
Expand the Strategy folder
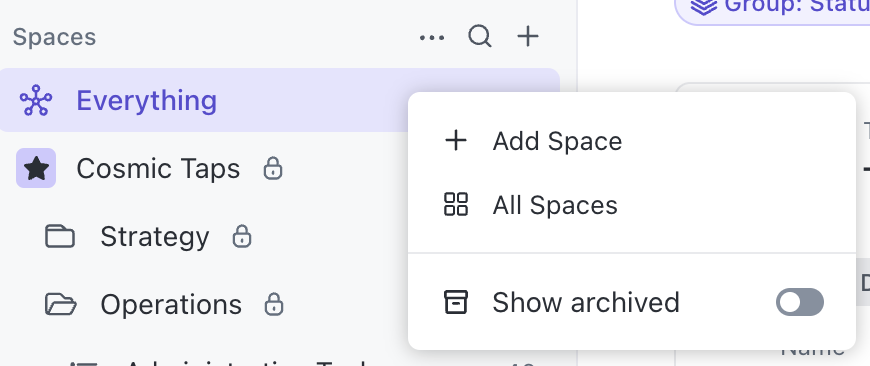[60, 236]
